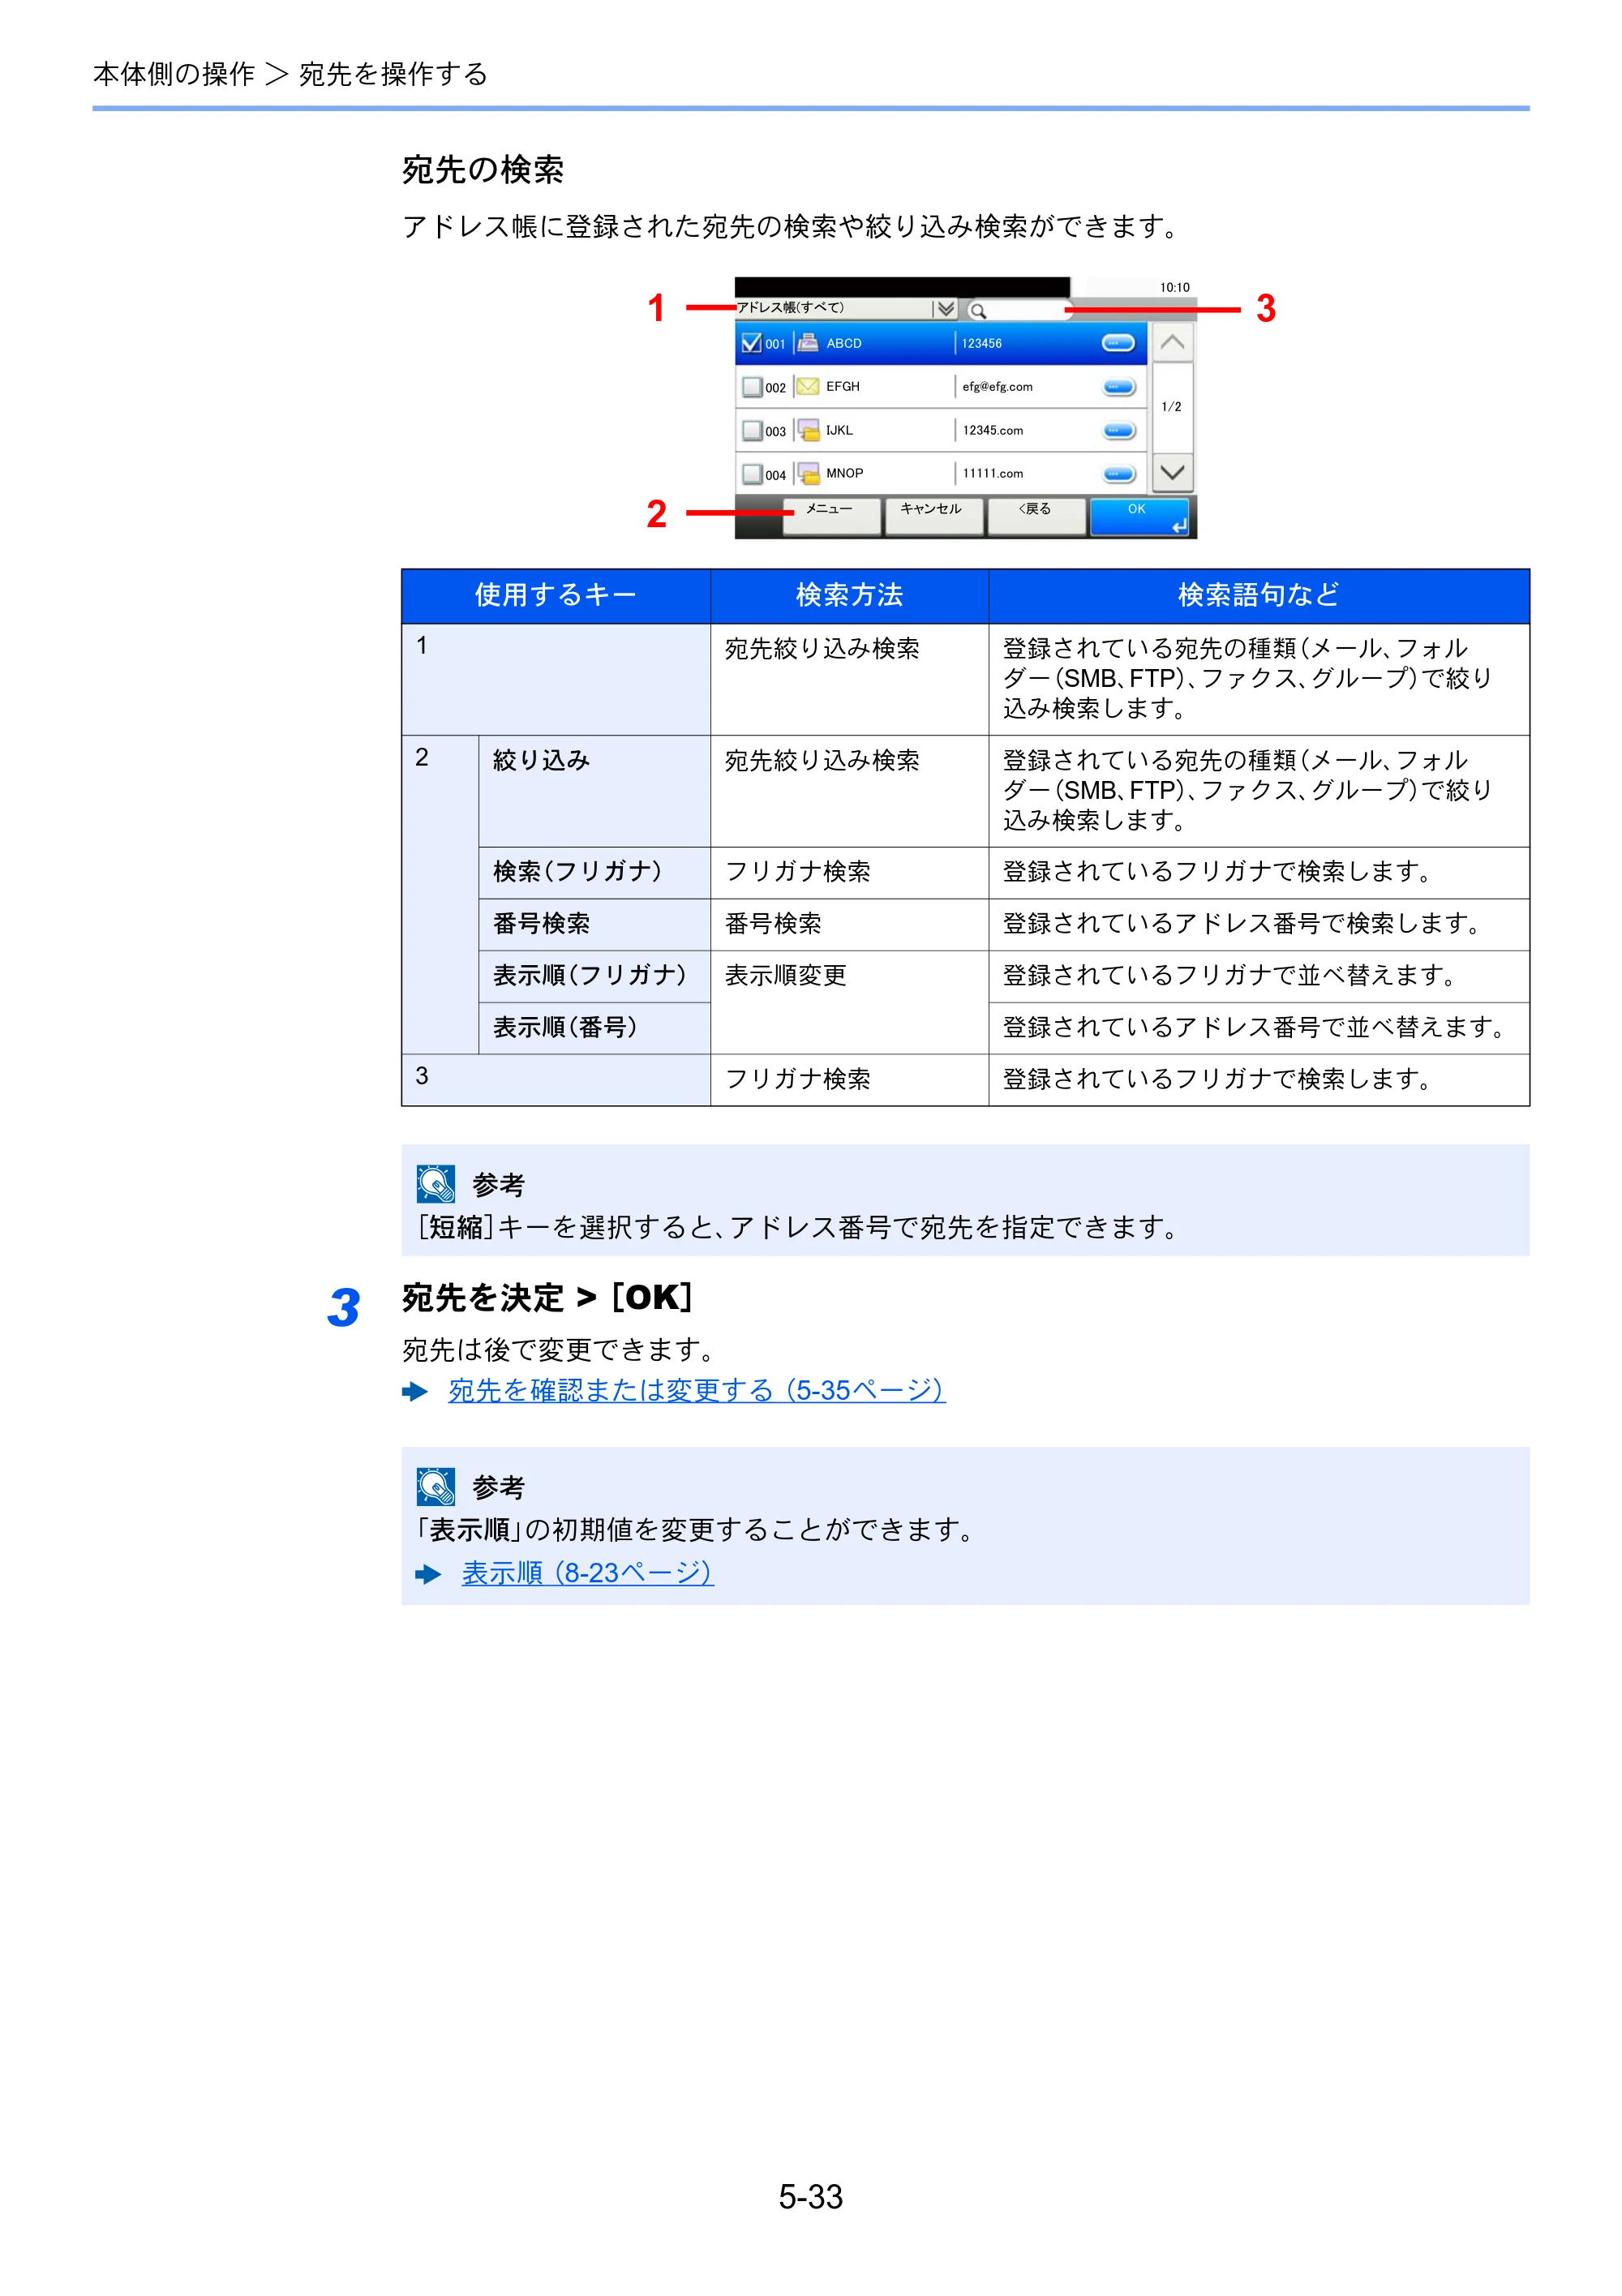
Task: Check the 004 MNOP entry checkbox
Action: 752,474
